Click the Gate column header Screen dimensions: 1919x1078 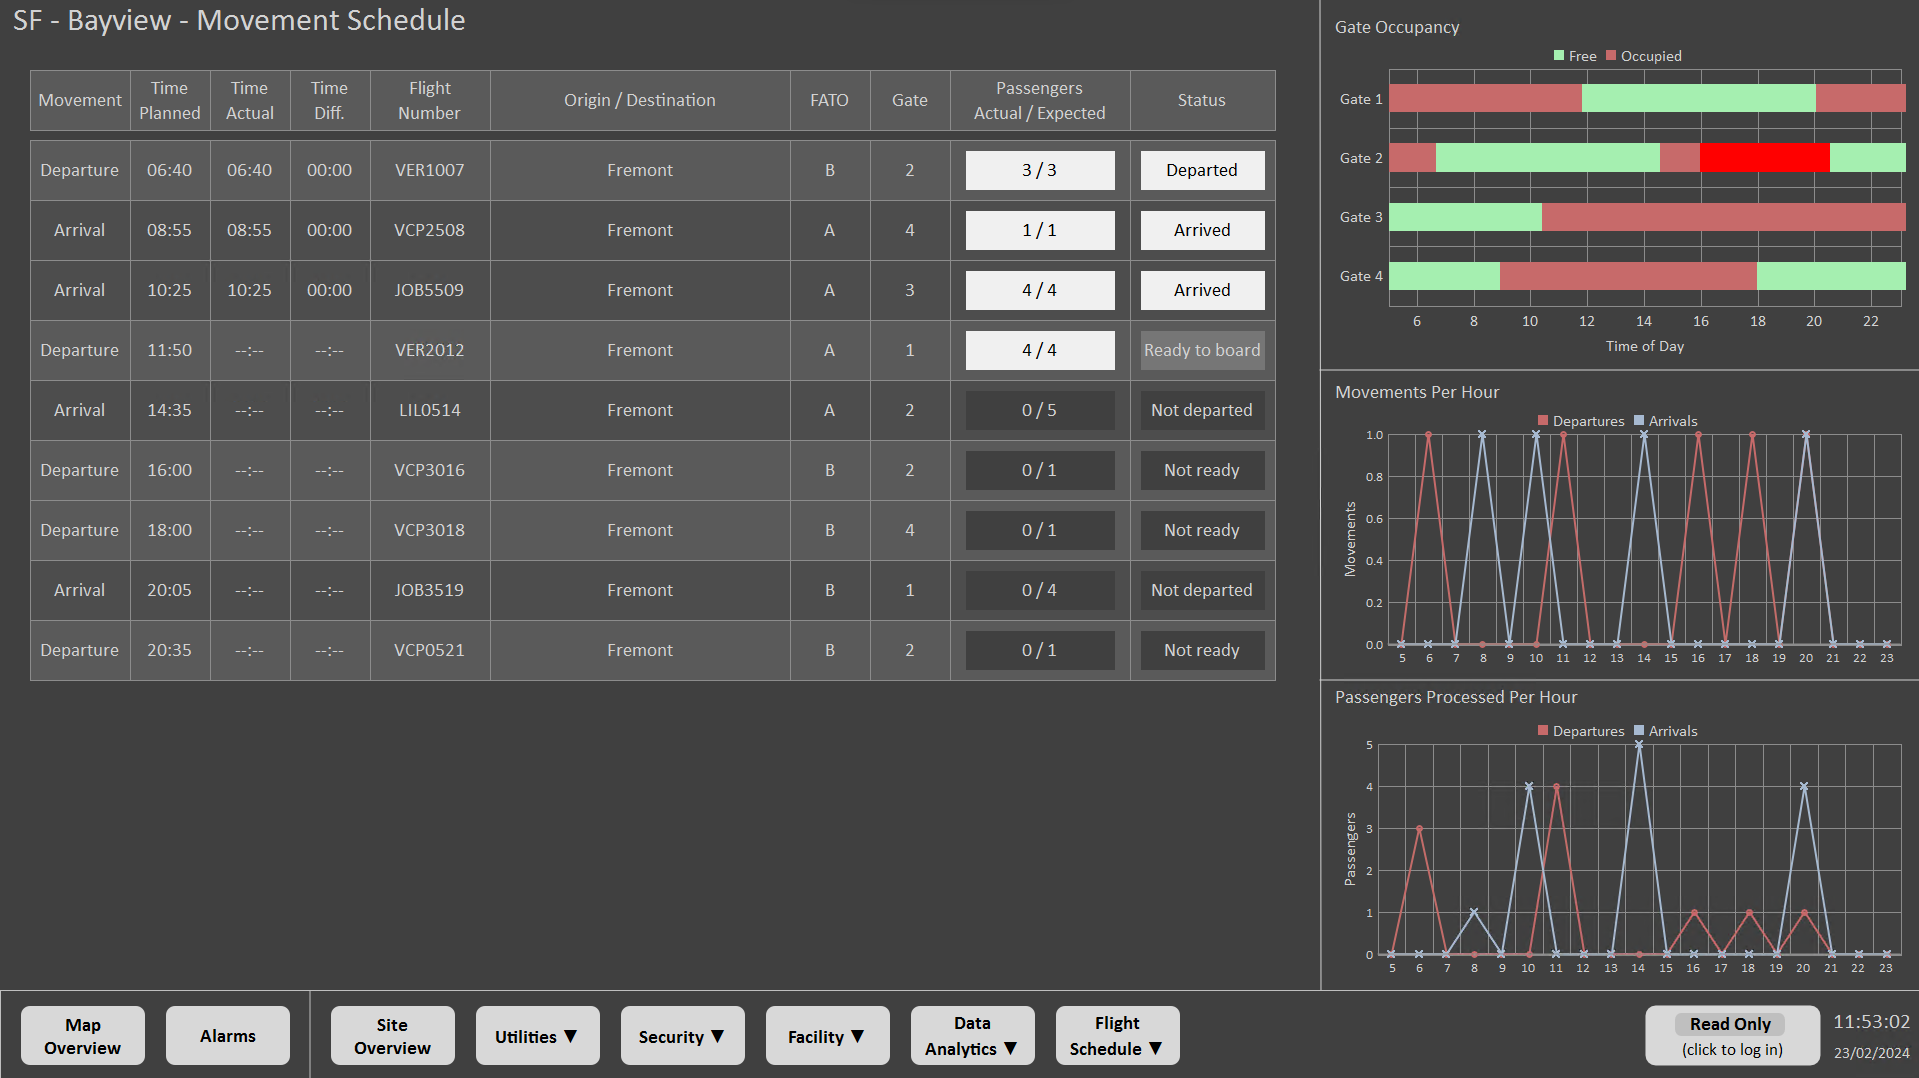(910, 100)
